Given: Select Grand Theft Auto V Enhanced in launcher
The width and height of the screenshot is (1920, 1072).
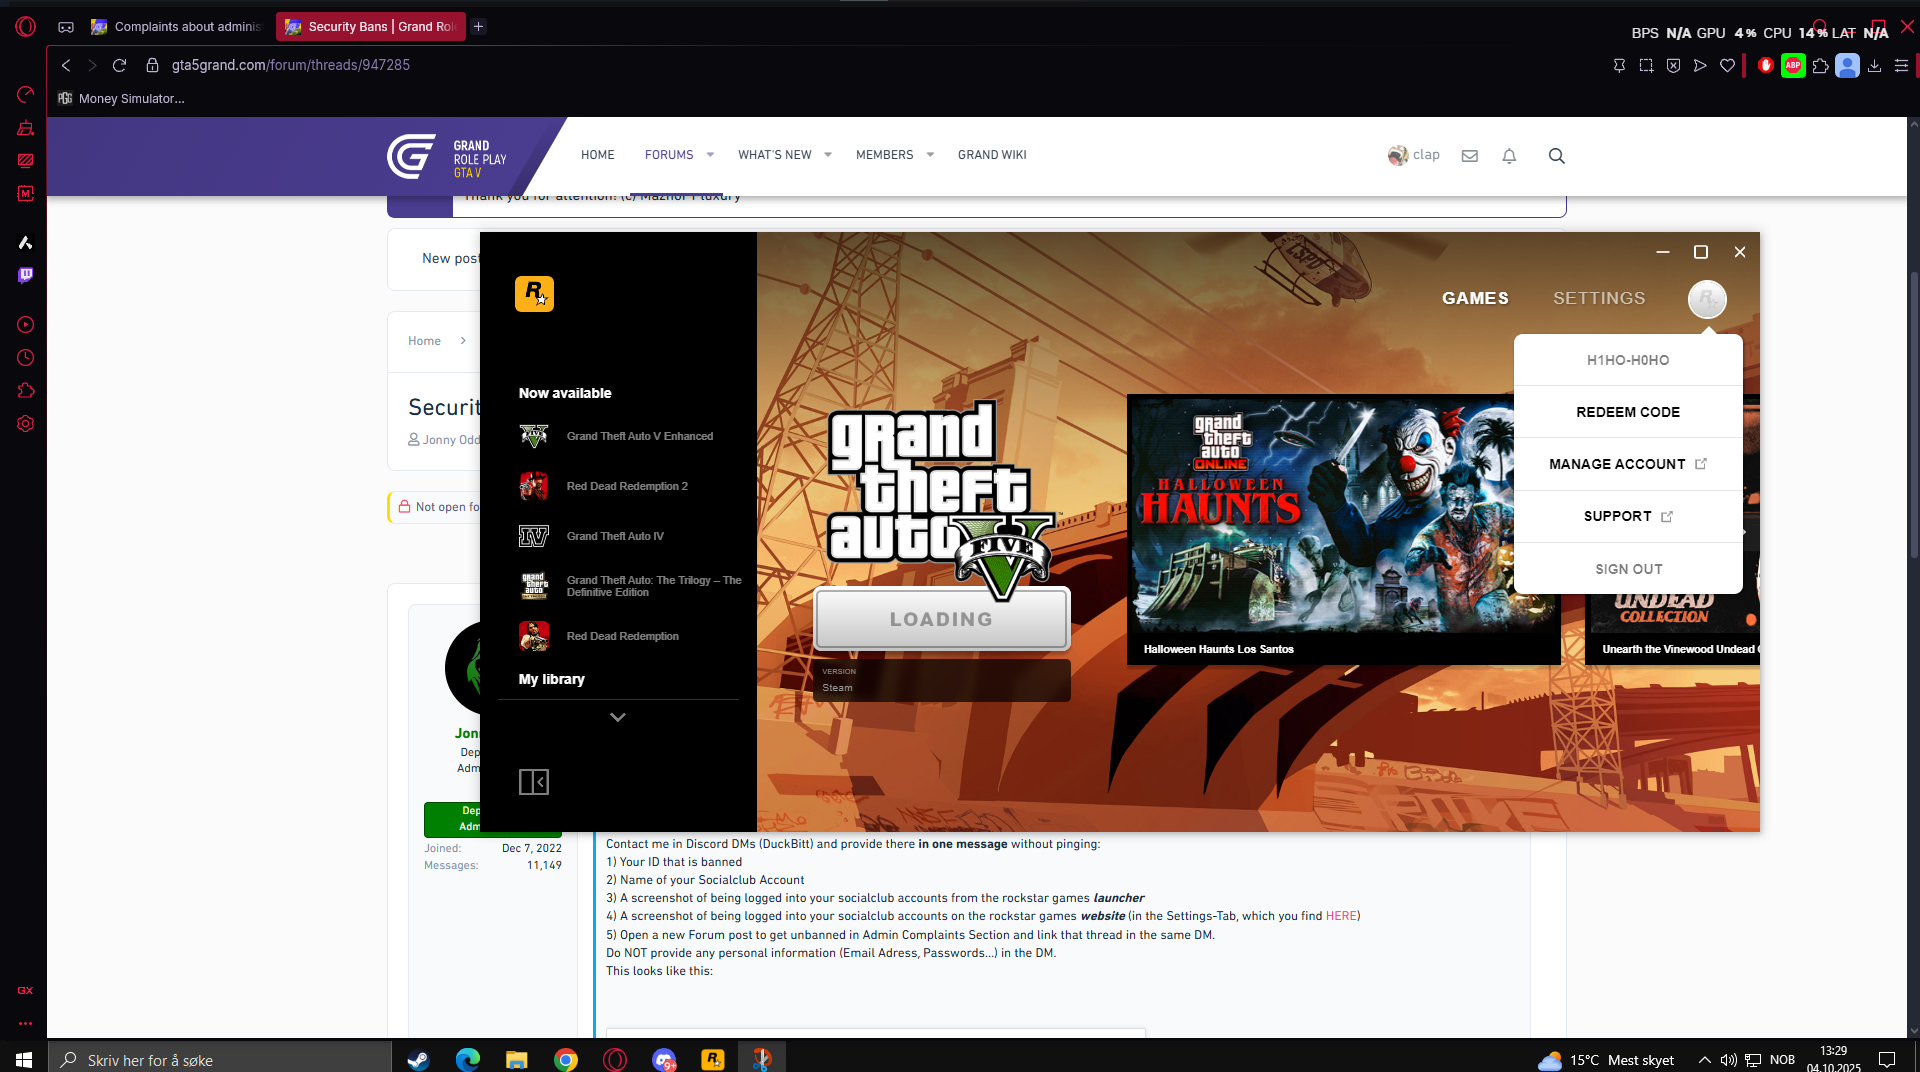Looking at the screenshot, I should 618,436.
